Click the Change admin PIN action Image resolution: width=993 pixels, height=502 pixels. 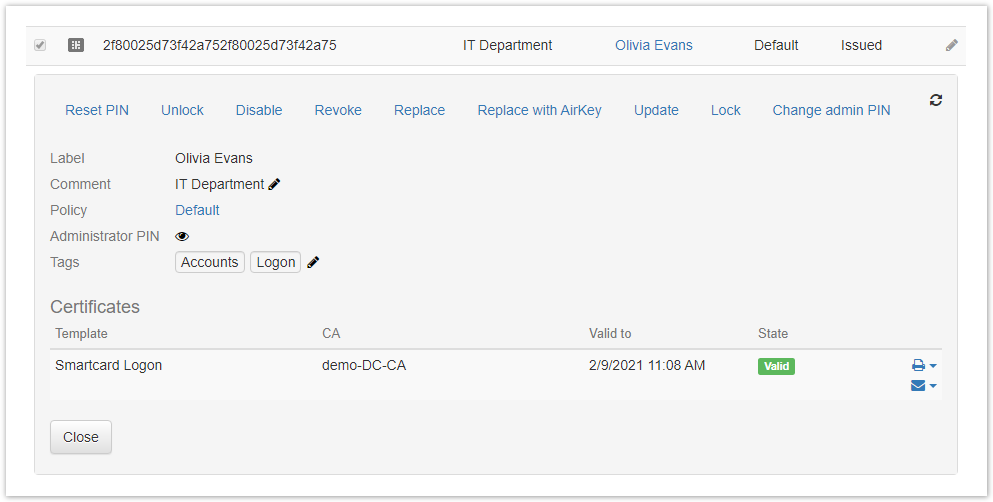831,110
